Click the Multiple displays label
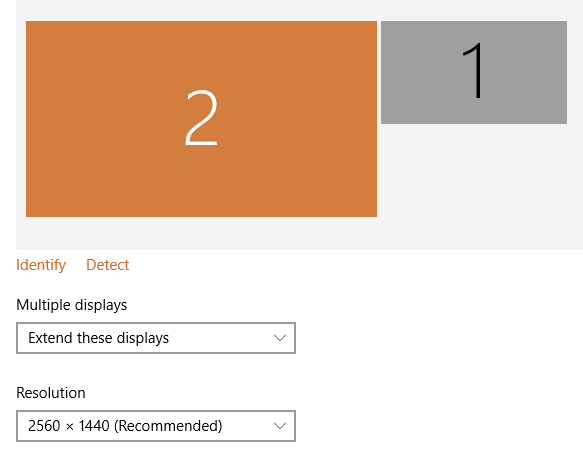583x453 pixels. [x=72, y=305]
